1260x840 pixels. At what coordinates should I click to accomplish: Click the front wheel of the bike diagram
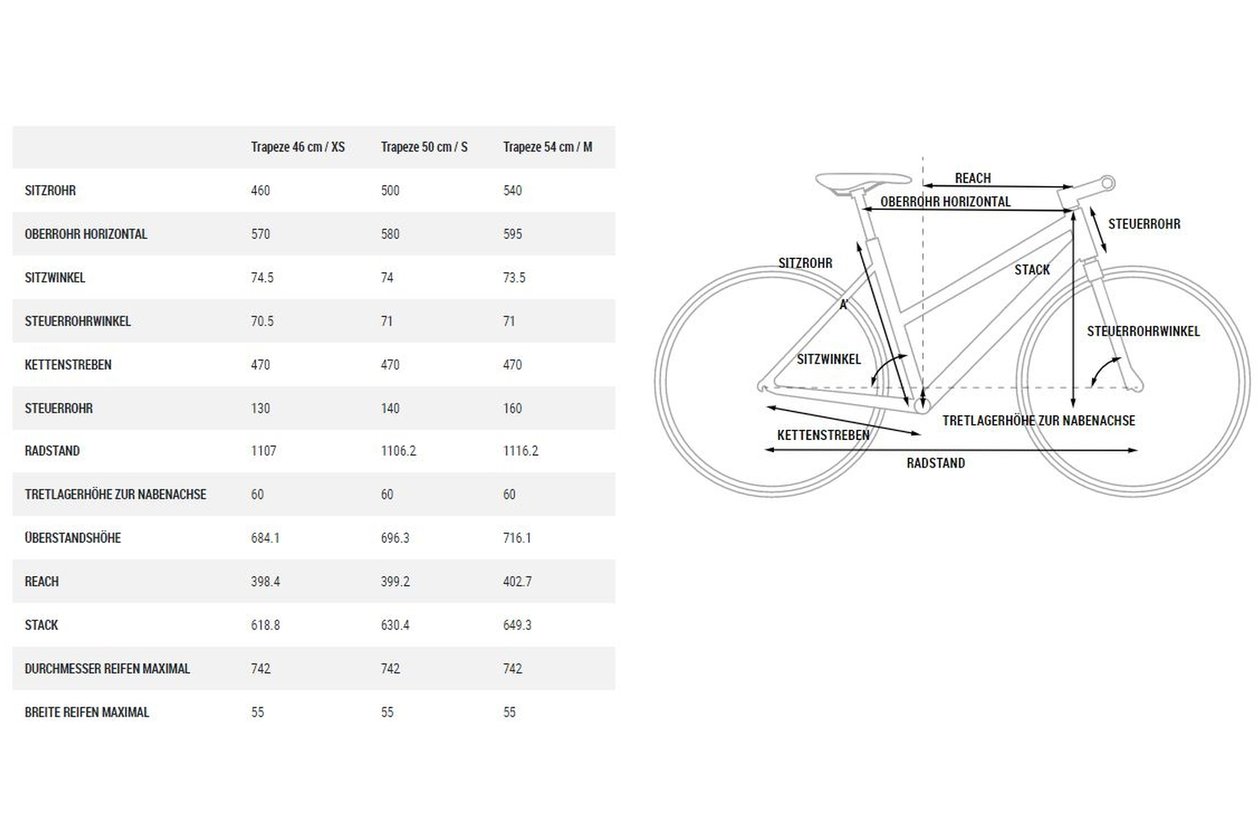1133,381
